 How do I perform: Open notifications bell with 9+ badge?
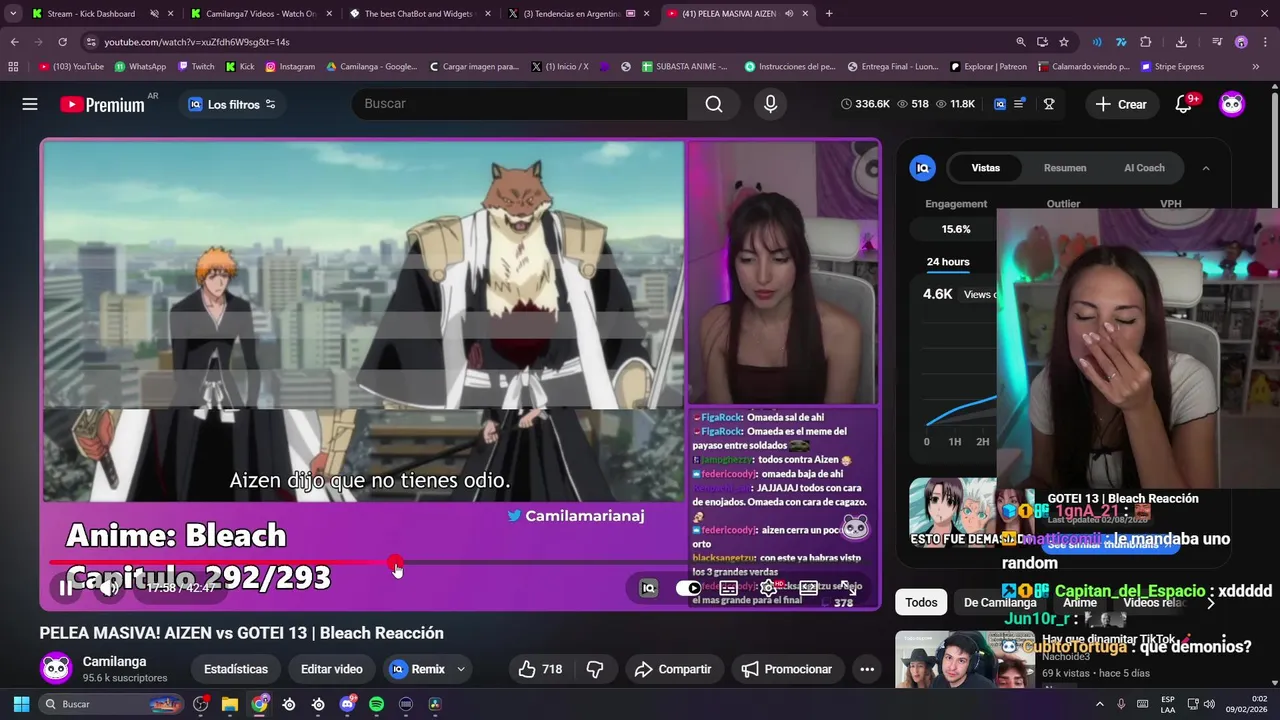[1184, 104]
